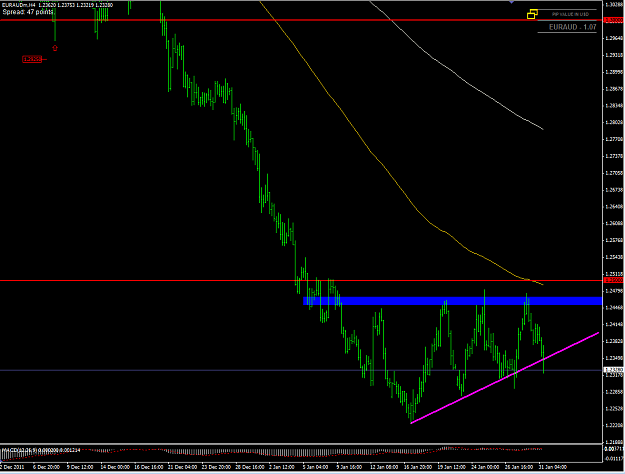Click the '9 Dec 12:00' time label
The image size is (625, 474).
coord(80,467)
